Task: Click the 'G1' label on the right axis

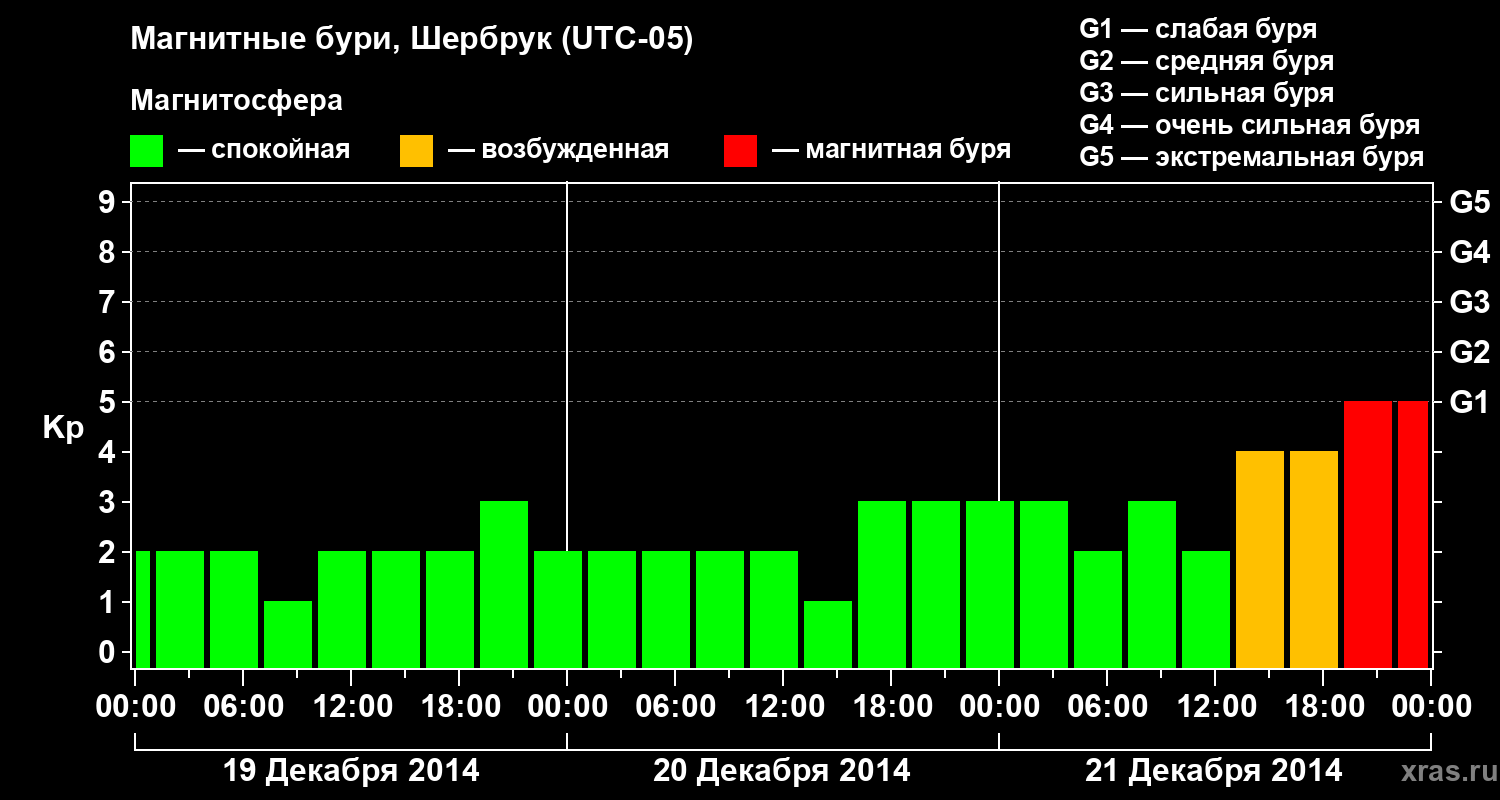Action: click(1469, 402)
